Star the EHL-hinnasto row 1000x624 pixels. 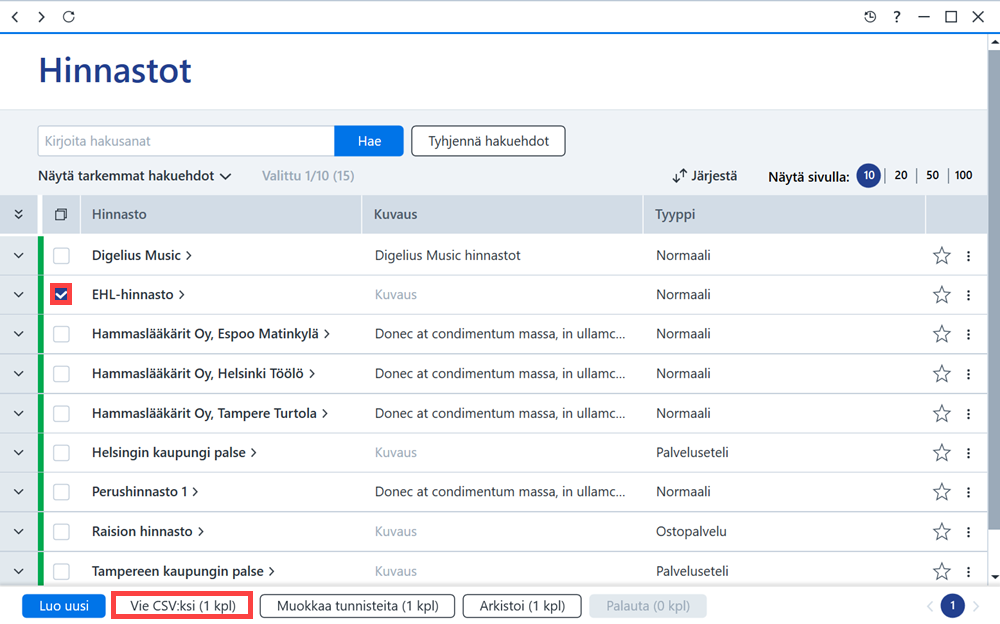[942, 295]
